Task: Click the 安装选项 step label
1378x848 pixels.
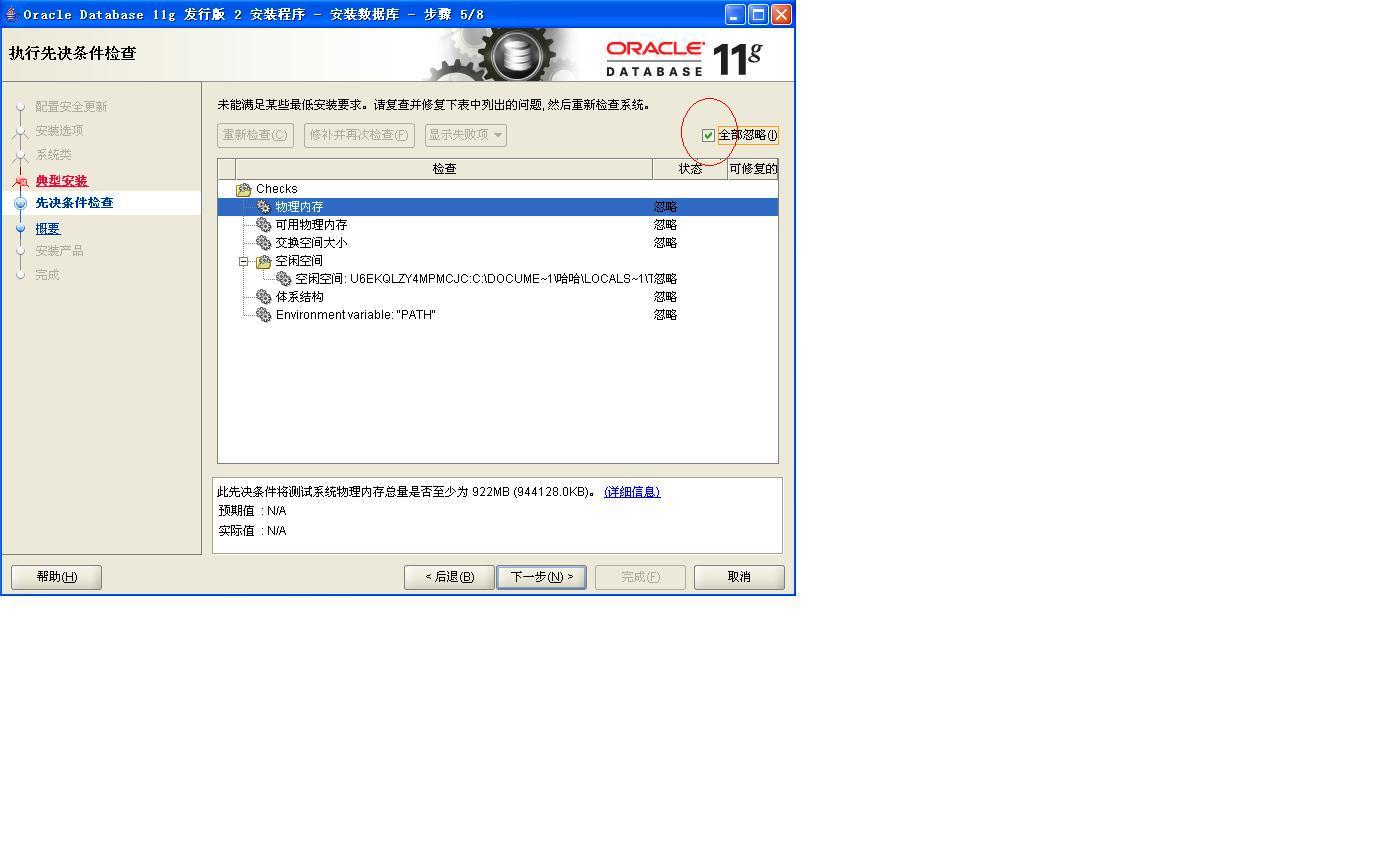Action: (x=59, y=131)
